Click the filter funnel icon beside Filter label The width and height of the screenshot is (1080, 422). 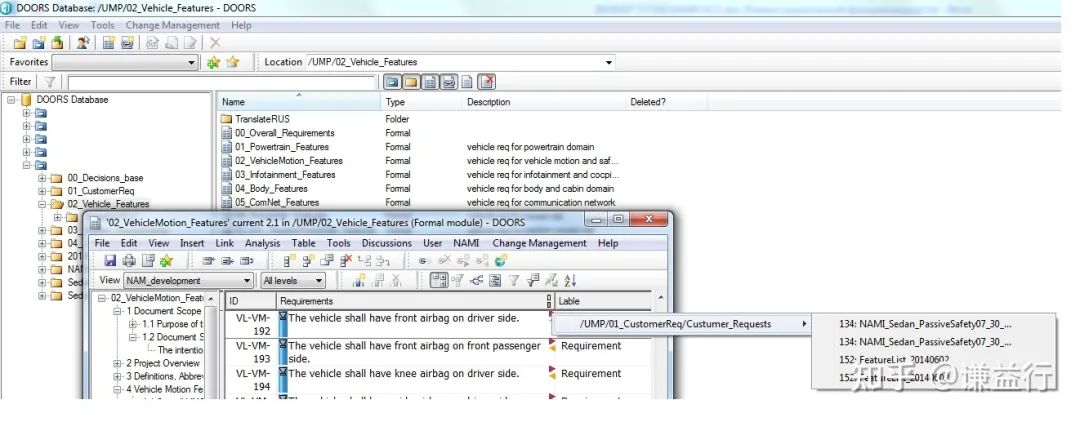(x=50, y=82)
